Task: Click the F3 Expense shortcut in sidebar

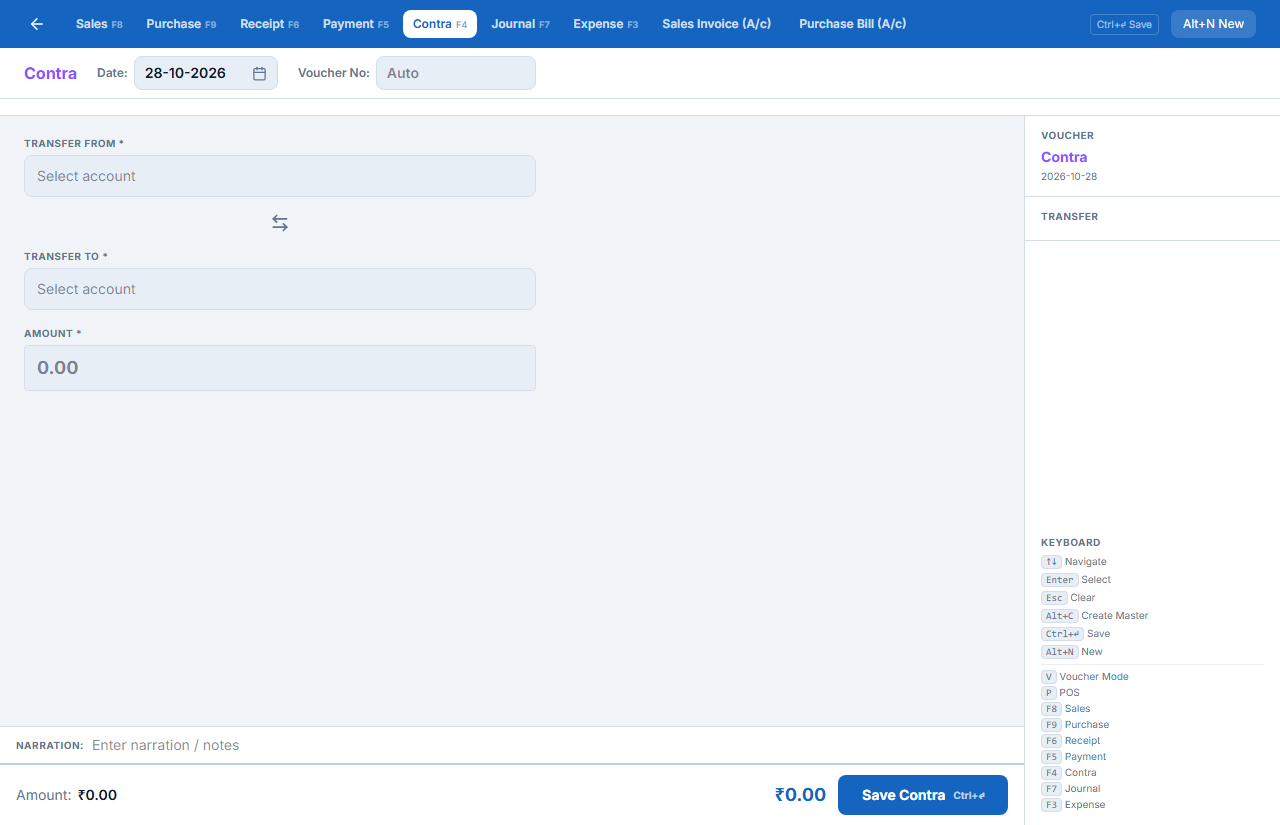Action: pyautogui.click(x=1073, y=805)
